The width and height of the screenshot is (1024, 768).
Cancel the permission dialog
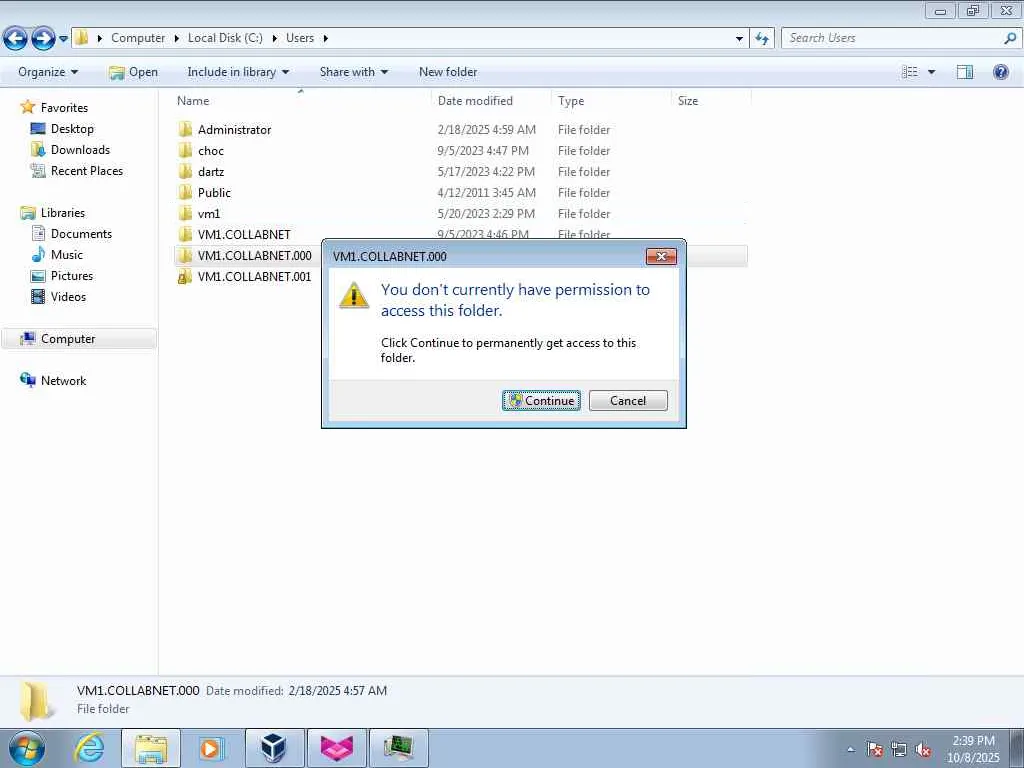coord(628,400)
